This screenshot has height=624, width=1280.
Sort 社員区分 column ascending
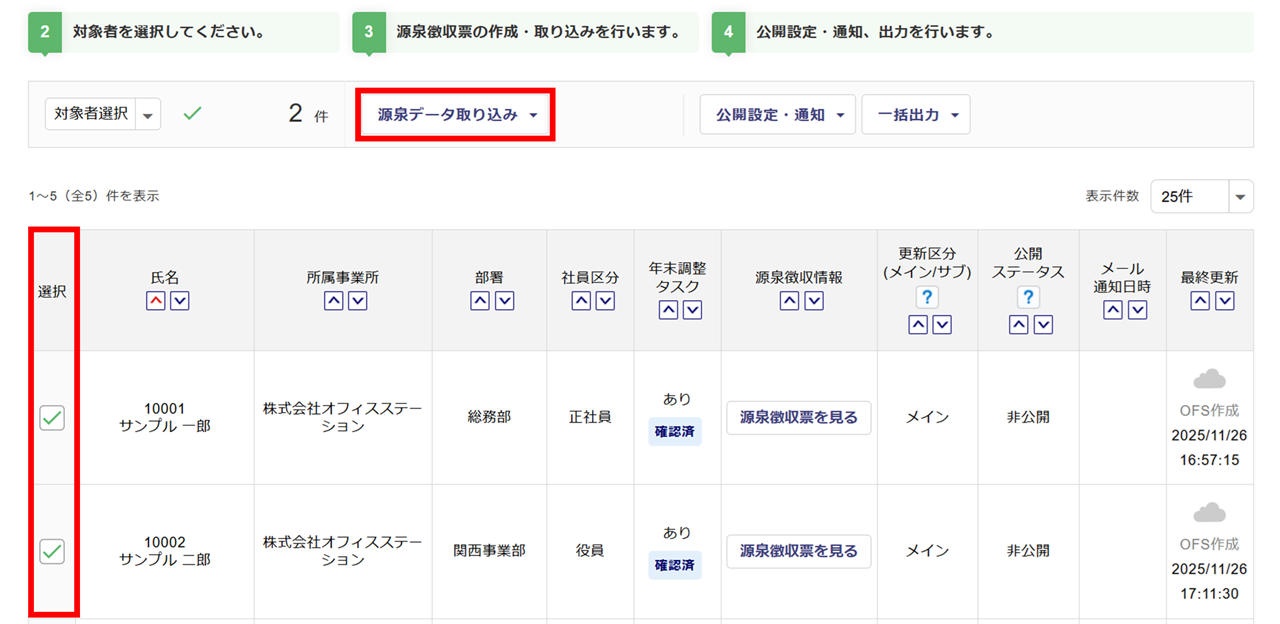tap(580, 301)
